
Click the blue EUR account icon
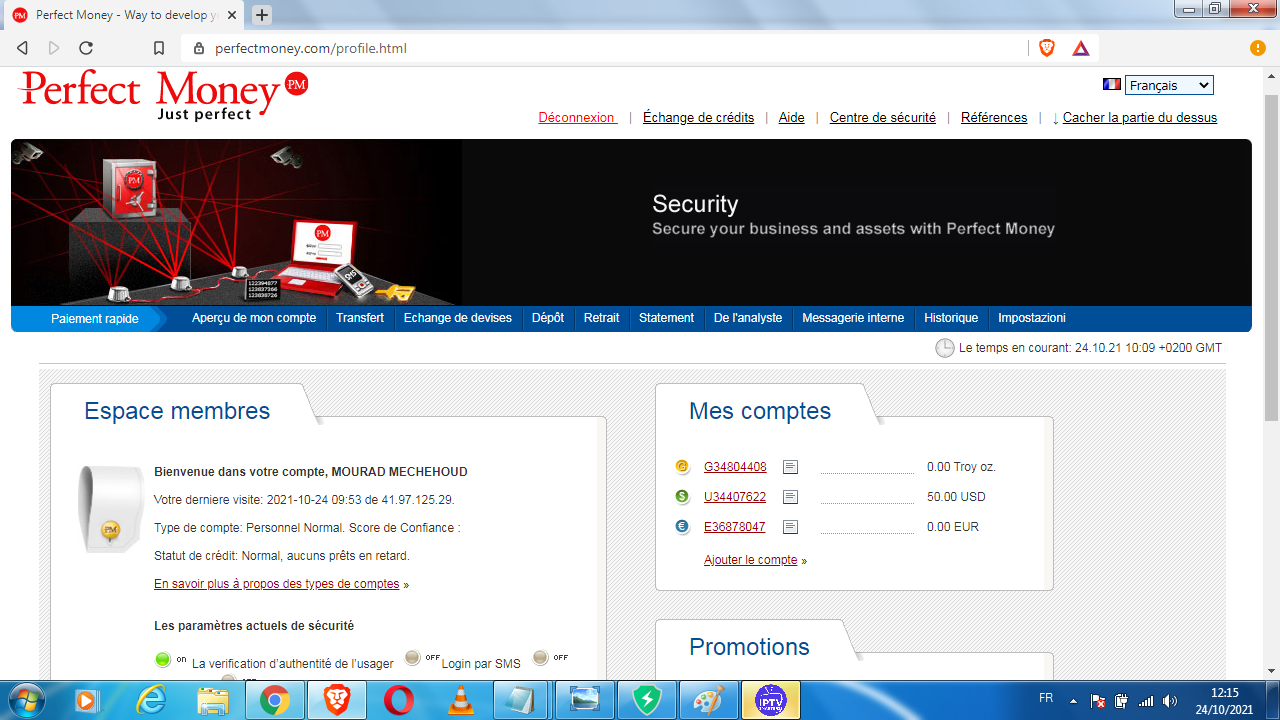682,527
